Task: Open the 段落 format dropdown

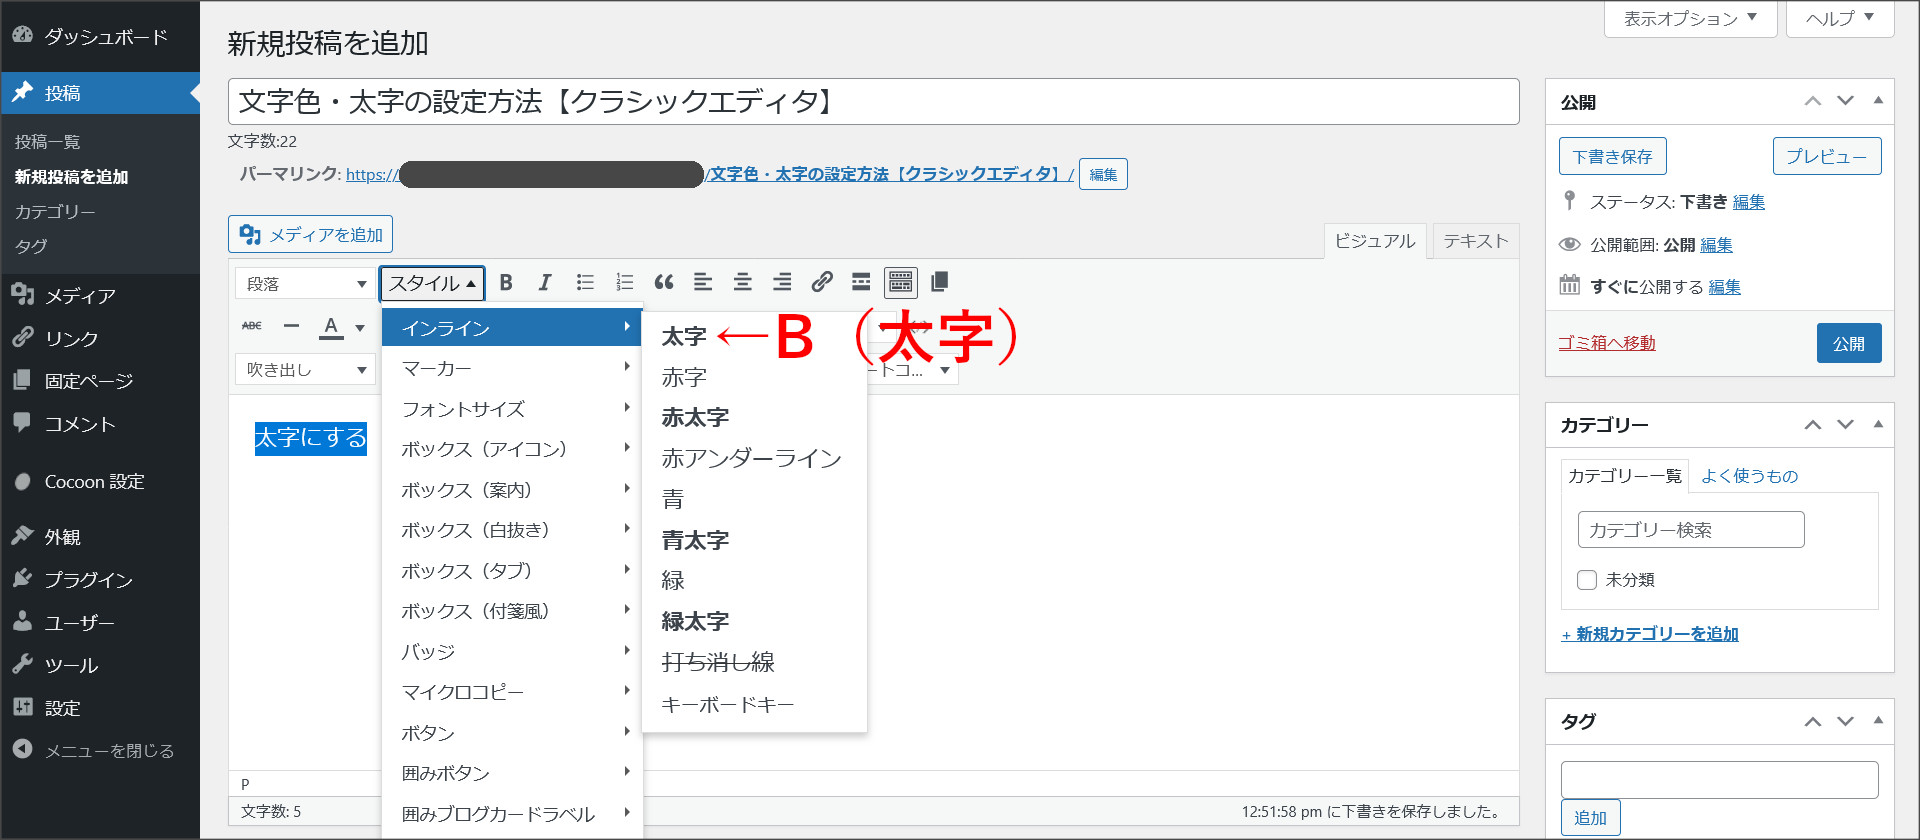Action: pos(304,284)
